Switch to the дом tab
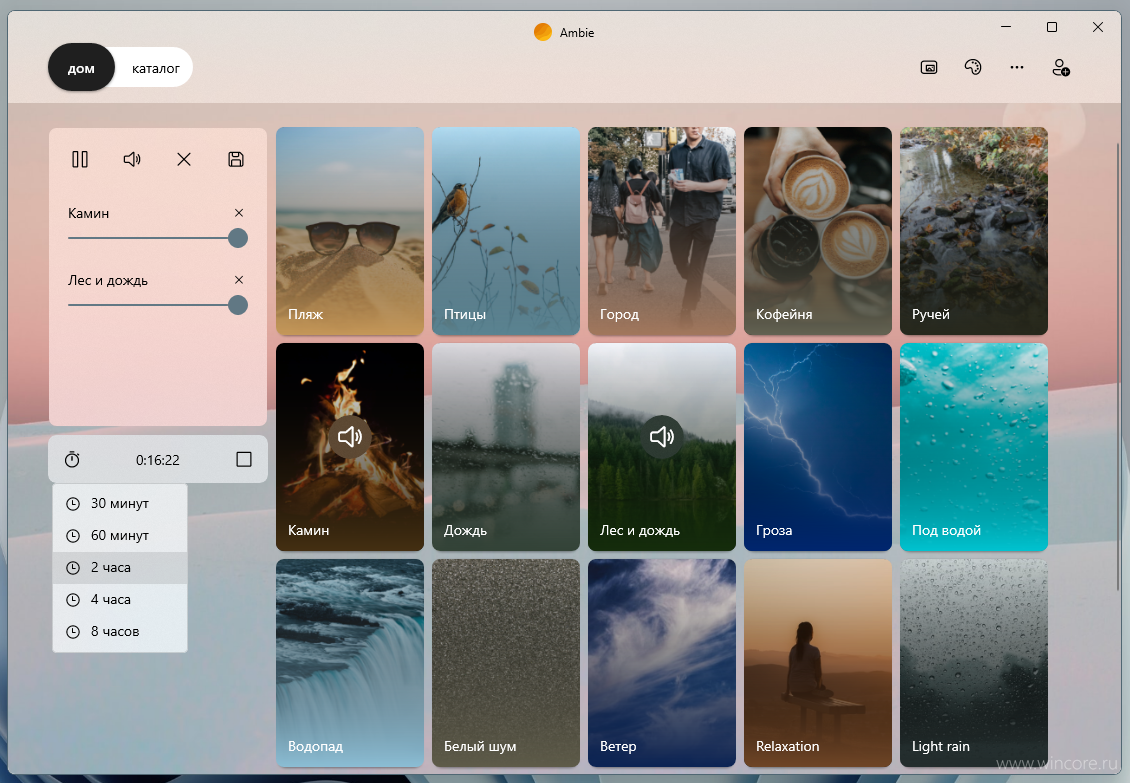The width and height of the screenshot is (1130, 783). [x=81, y=68]
